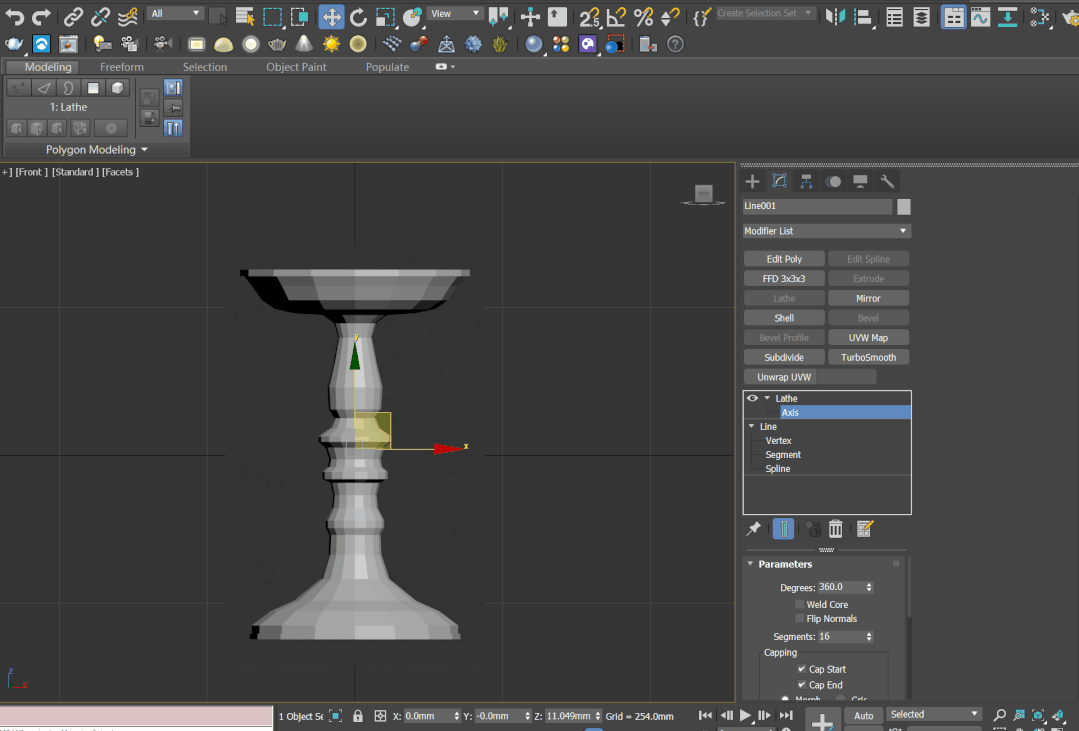The image size is (1079, 731).
Task: Switch to the Freeform ribbon tab
Action: point(122,67)
